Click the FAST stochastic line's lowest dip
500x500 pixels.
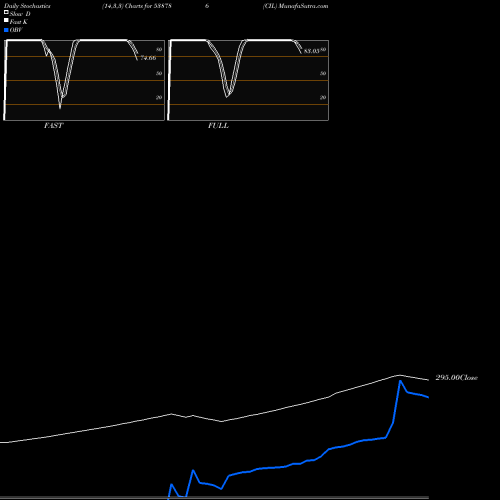click(60, 107)
